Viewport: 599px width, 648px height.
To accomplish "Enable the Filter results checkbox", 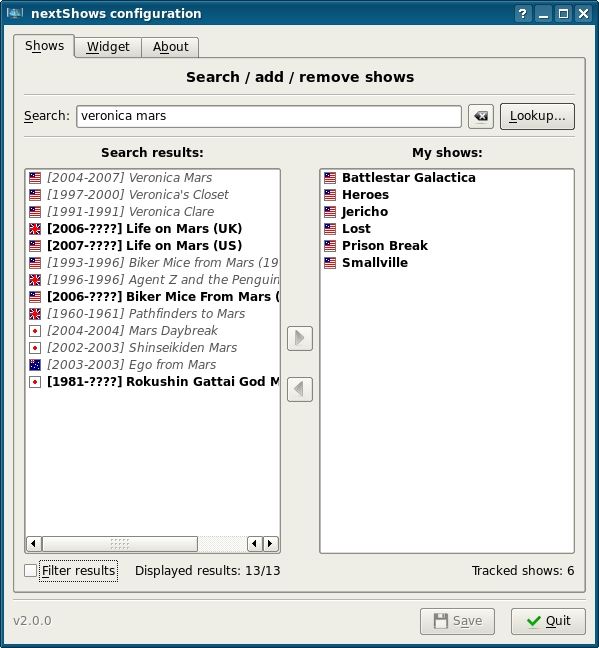I will tap(31, 570).
